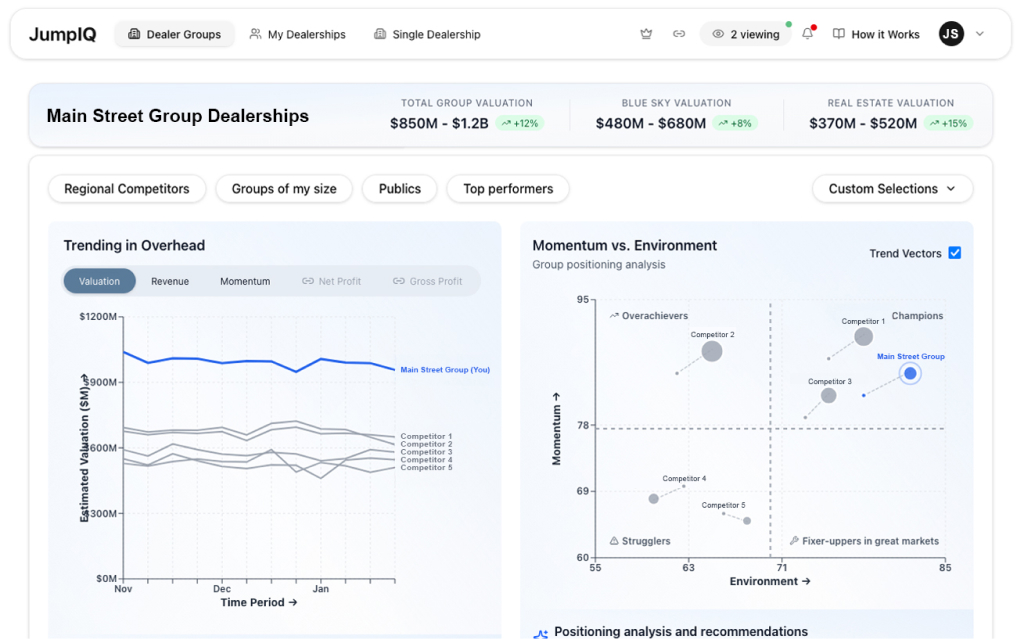Click the Competitor 2 bubble on chart

(711, 351)
